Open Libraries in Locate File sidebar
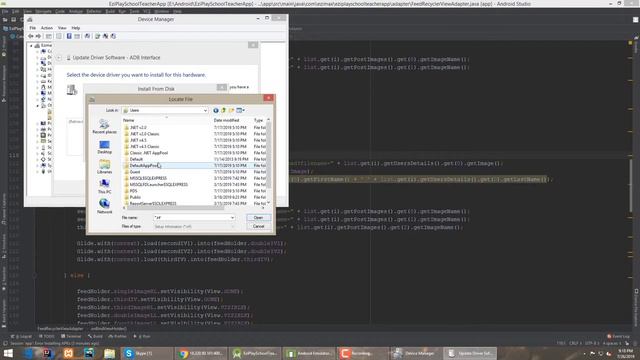Viewport: 640px width, 360px height. [x=104, y=167]
